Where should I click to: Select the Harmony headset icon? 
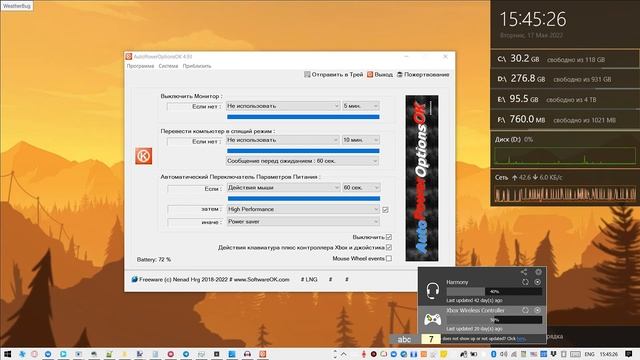point(432,291)
